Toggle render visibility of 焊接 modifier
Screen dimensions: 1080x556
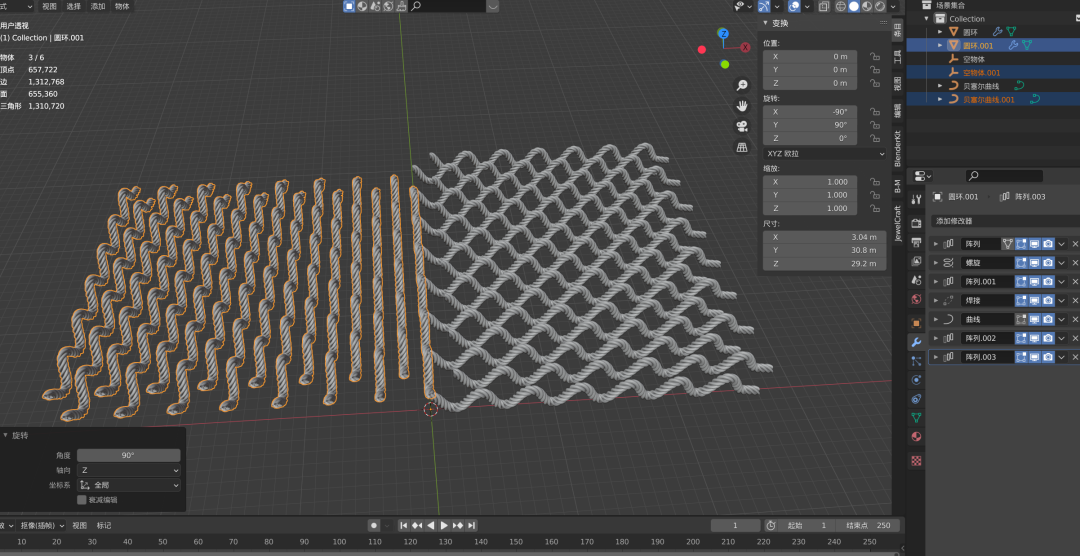click(x=1047, y=300)
